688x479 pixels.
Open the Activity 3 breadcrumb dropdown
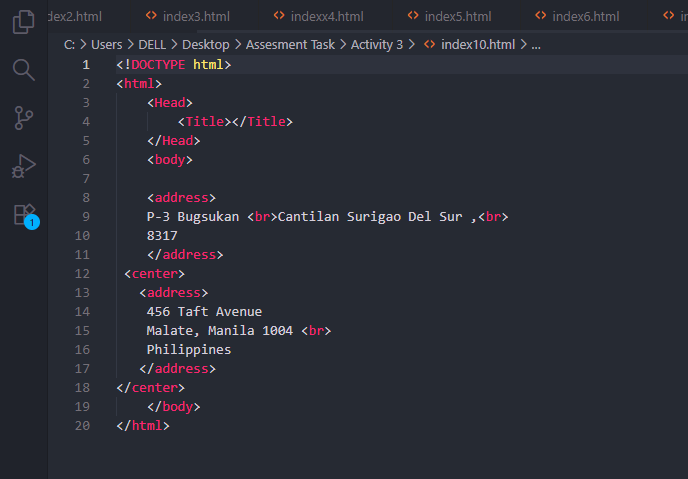click(x=377, y=45)
